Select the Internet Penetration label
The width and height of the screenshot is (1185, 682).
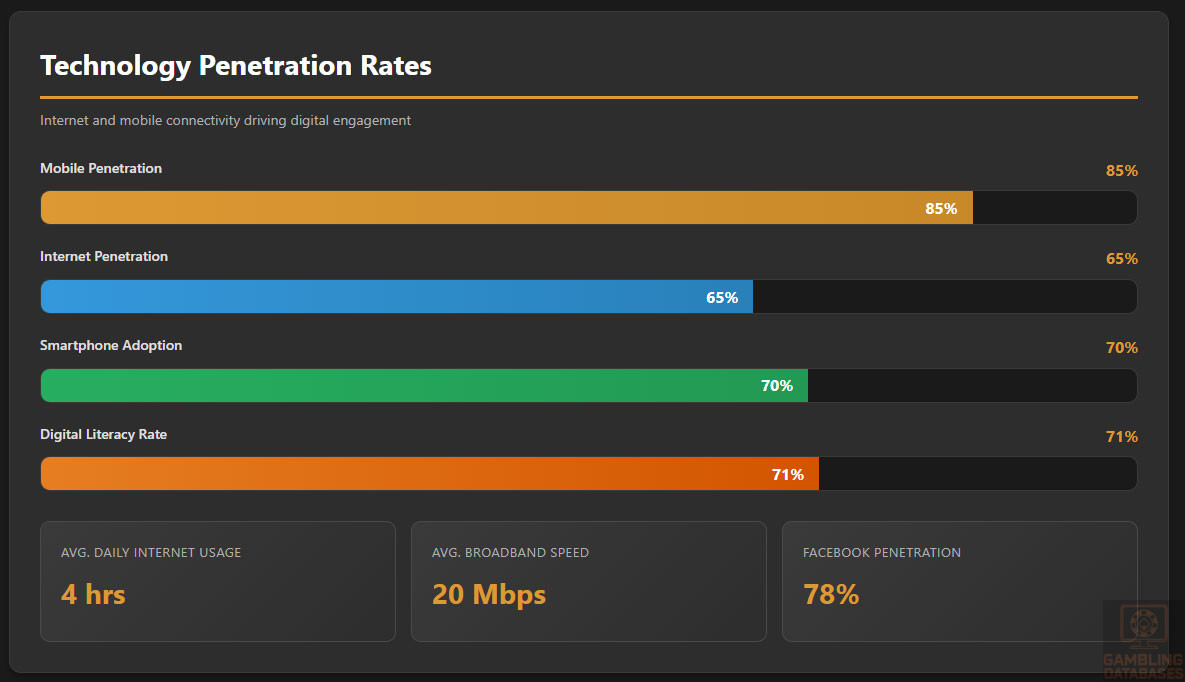click(104, 257)
